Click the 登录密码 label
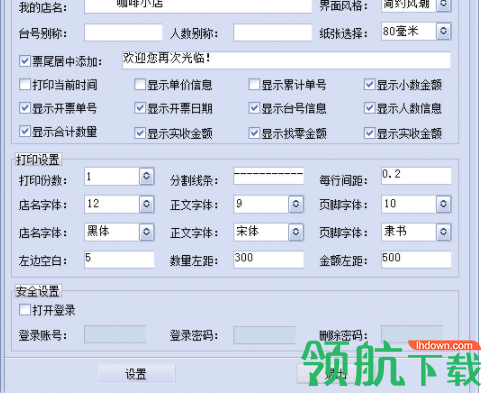Screen dimensions: 481x393 [194, 335]
